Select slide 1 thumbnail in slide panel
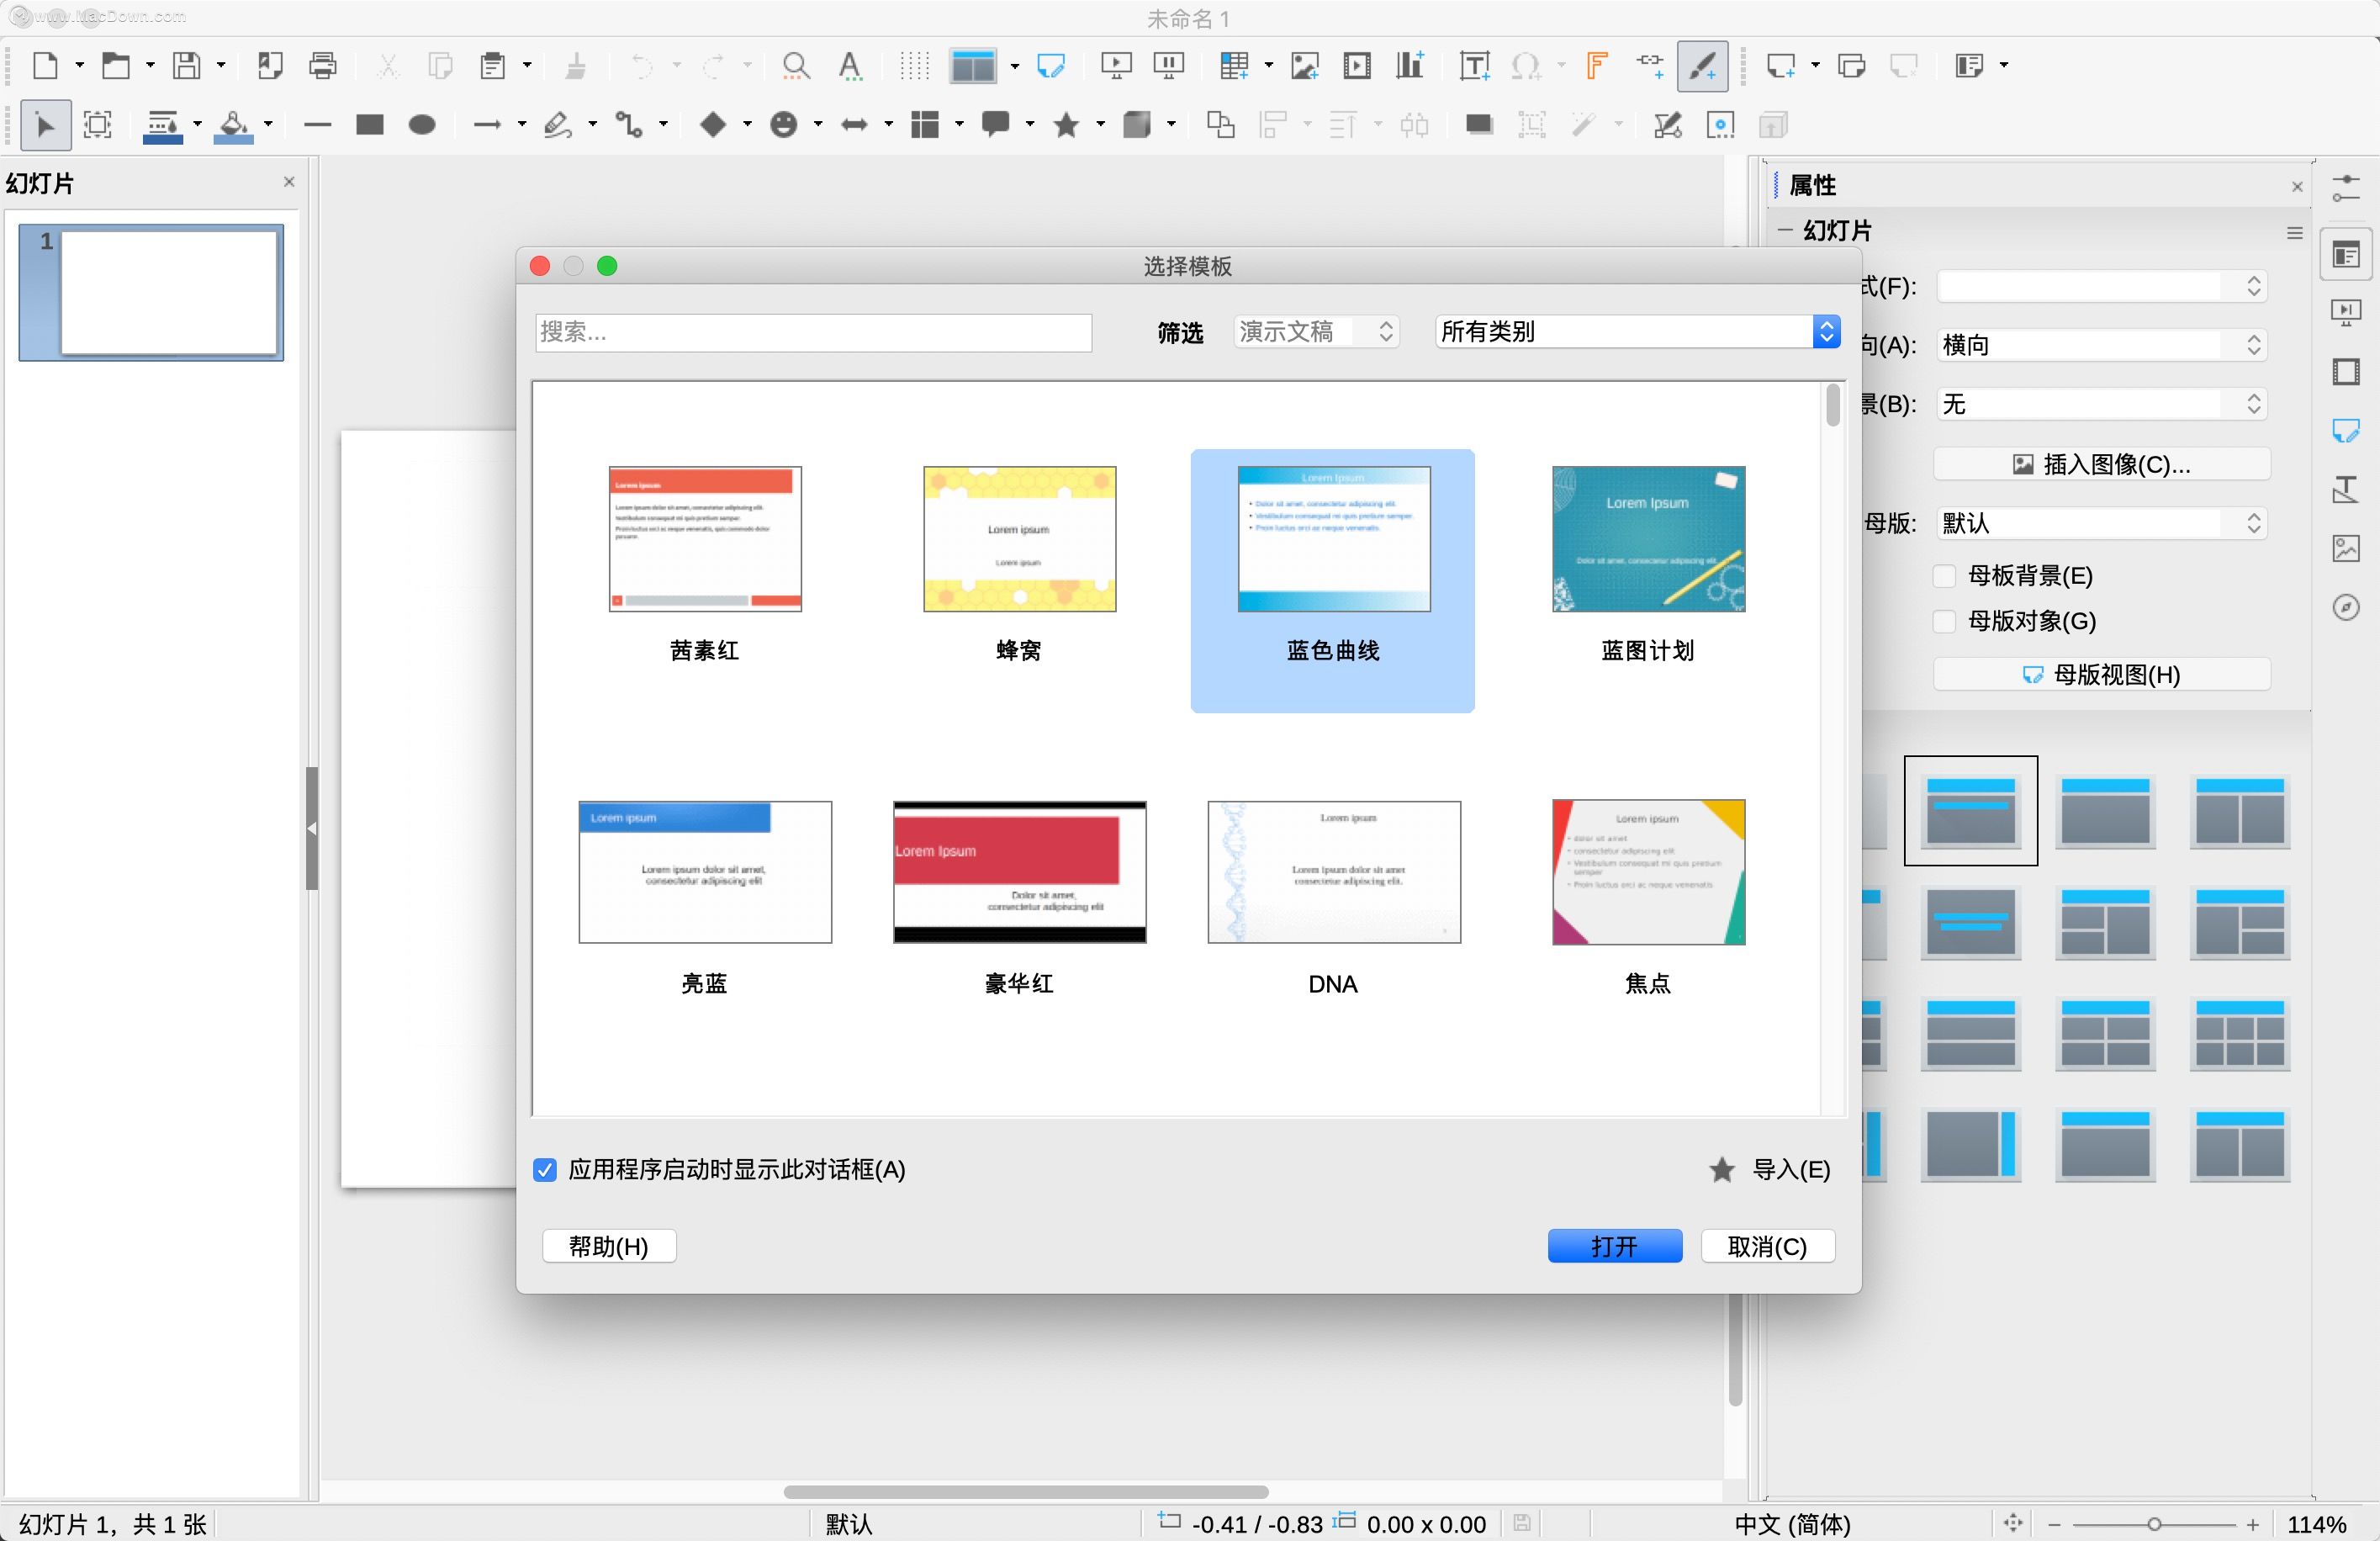This screenshot has height=1541, width=2380. (x=151, y=292)
